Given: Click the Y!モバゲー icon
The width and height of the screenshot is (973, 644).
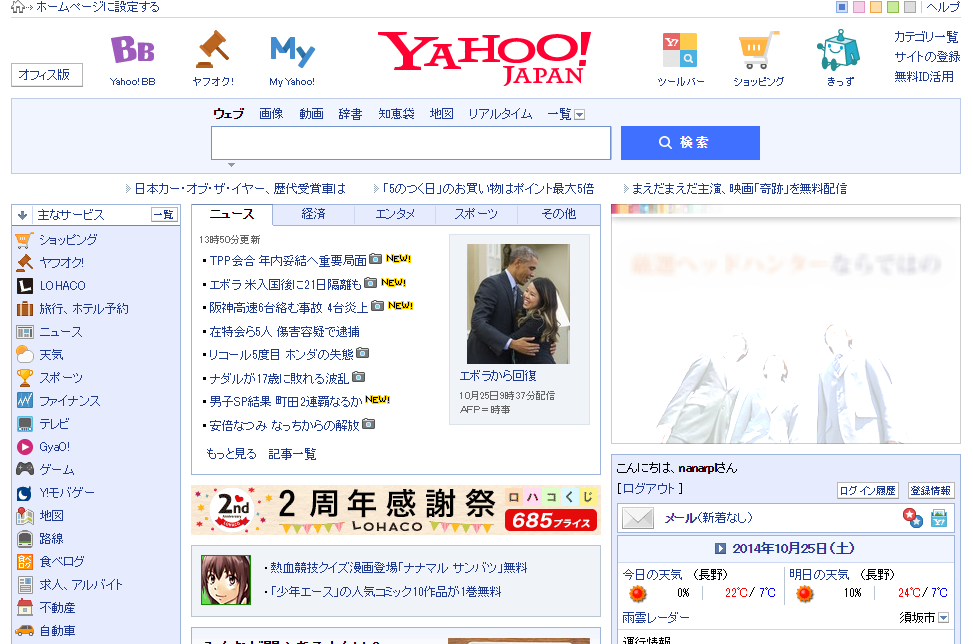Looking at the screenshot, I should [24, 493].
